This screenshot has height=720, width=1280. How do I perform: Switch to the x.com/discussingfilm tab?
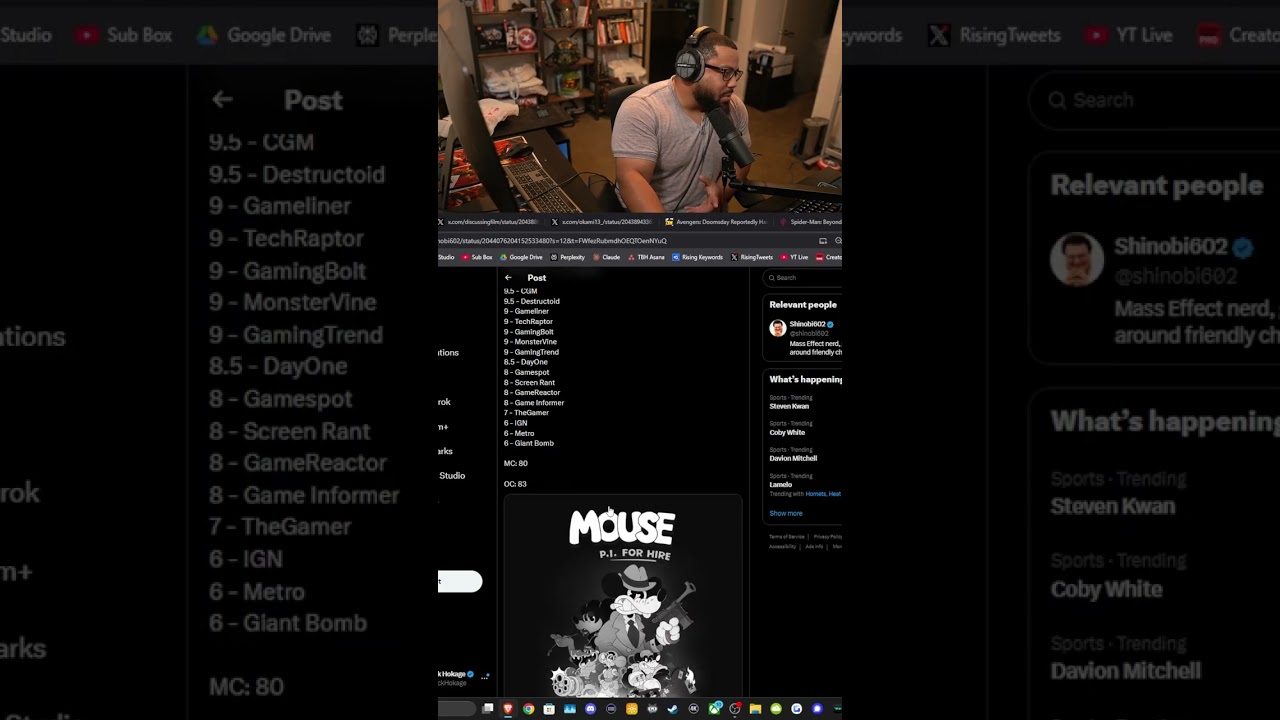tap(491, 222)
